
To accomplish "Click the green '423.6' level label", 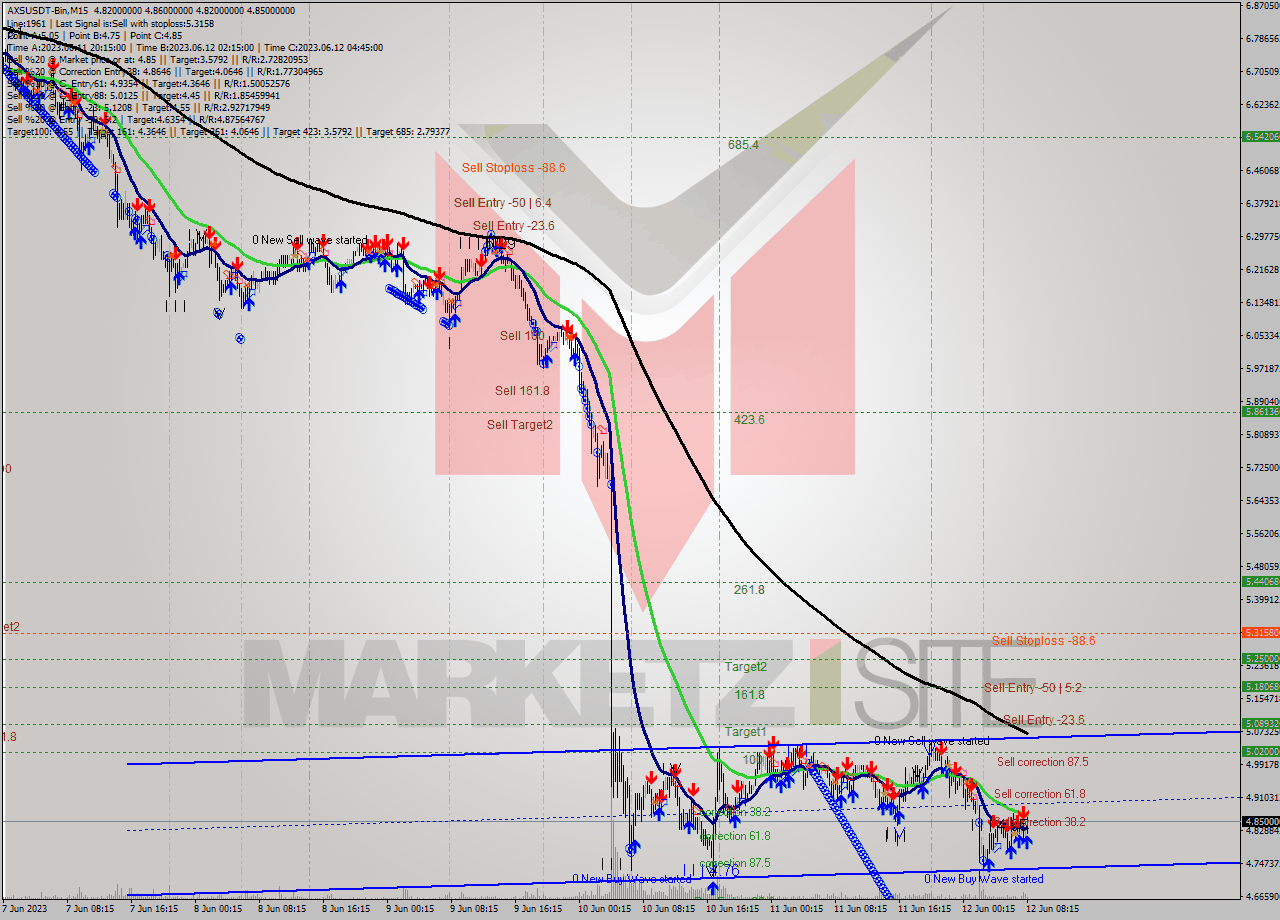I will [x=749, y=420].
